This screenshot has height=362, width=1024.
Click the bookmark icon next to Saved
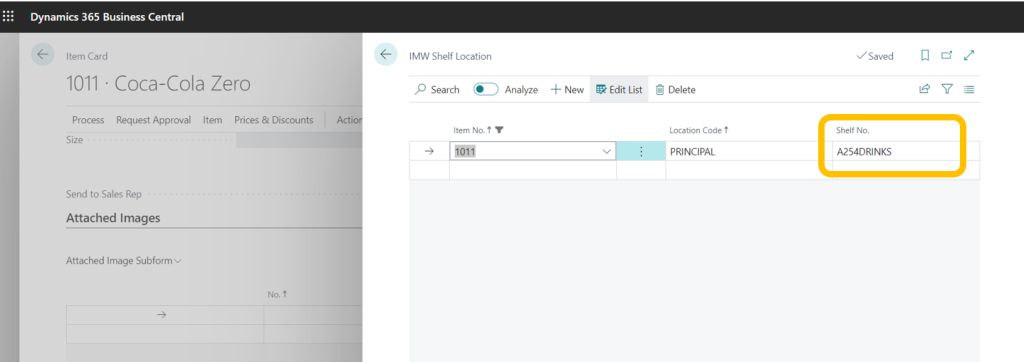click(x=925, y=56)
